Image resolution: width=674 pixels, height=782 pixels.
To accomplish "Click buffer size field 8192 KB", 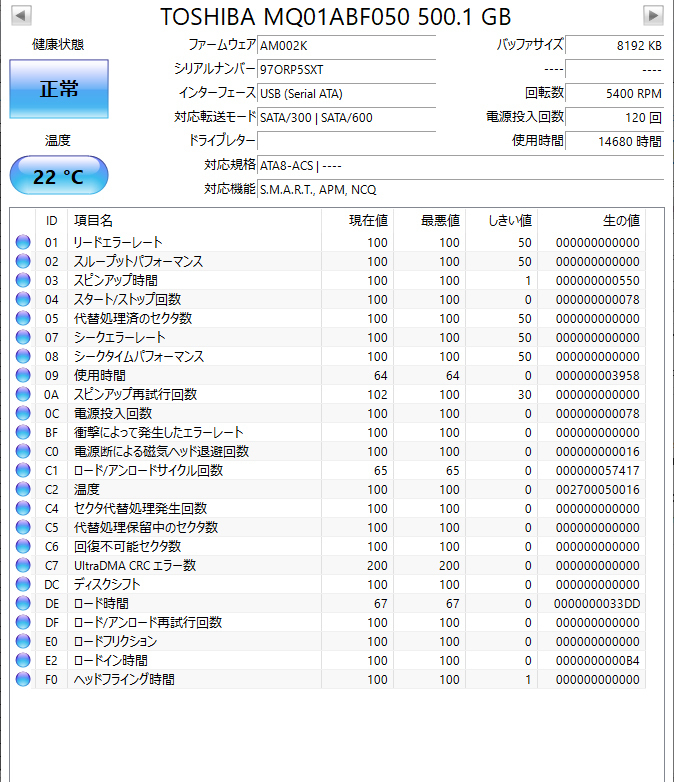I will pos(615,45).
